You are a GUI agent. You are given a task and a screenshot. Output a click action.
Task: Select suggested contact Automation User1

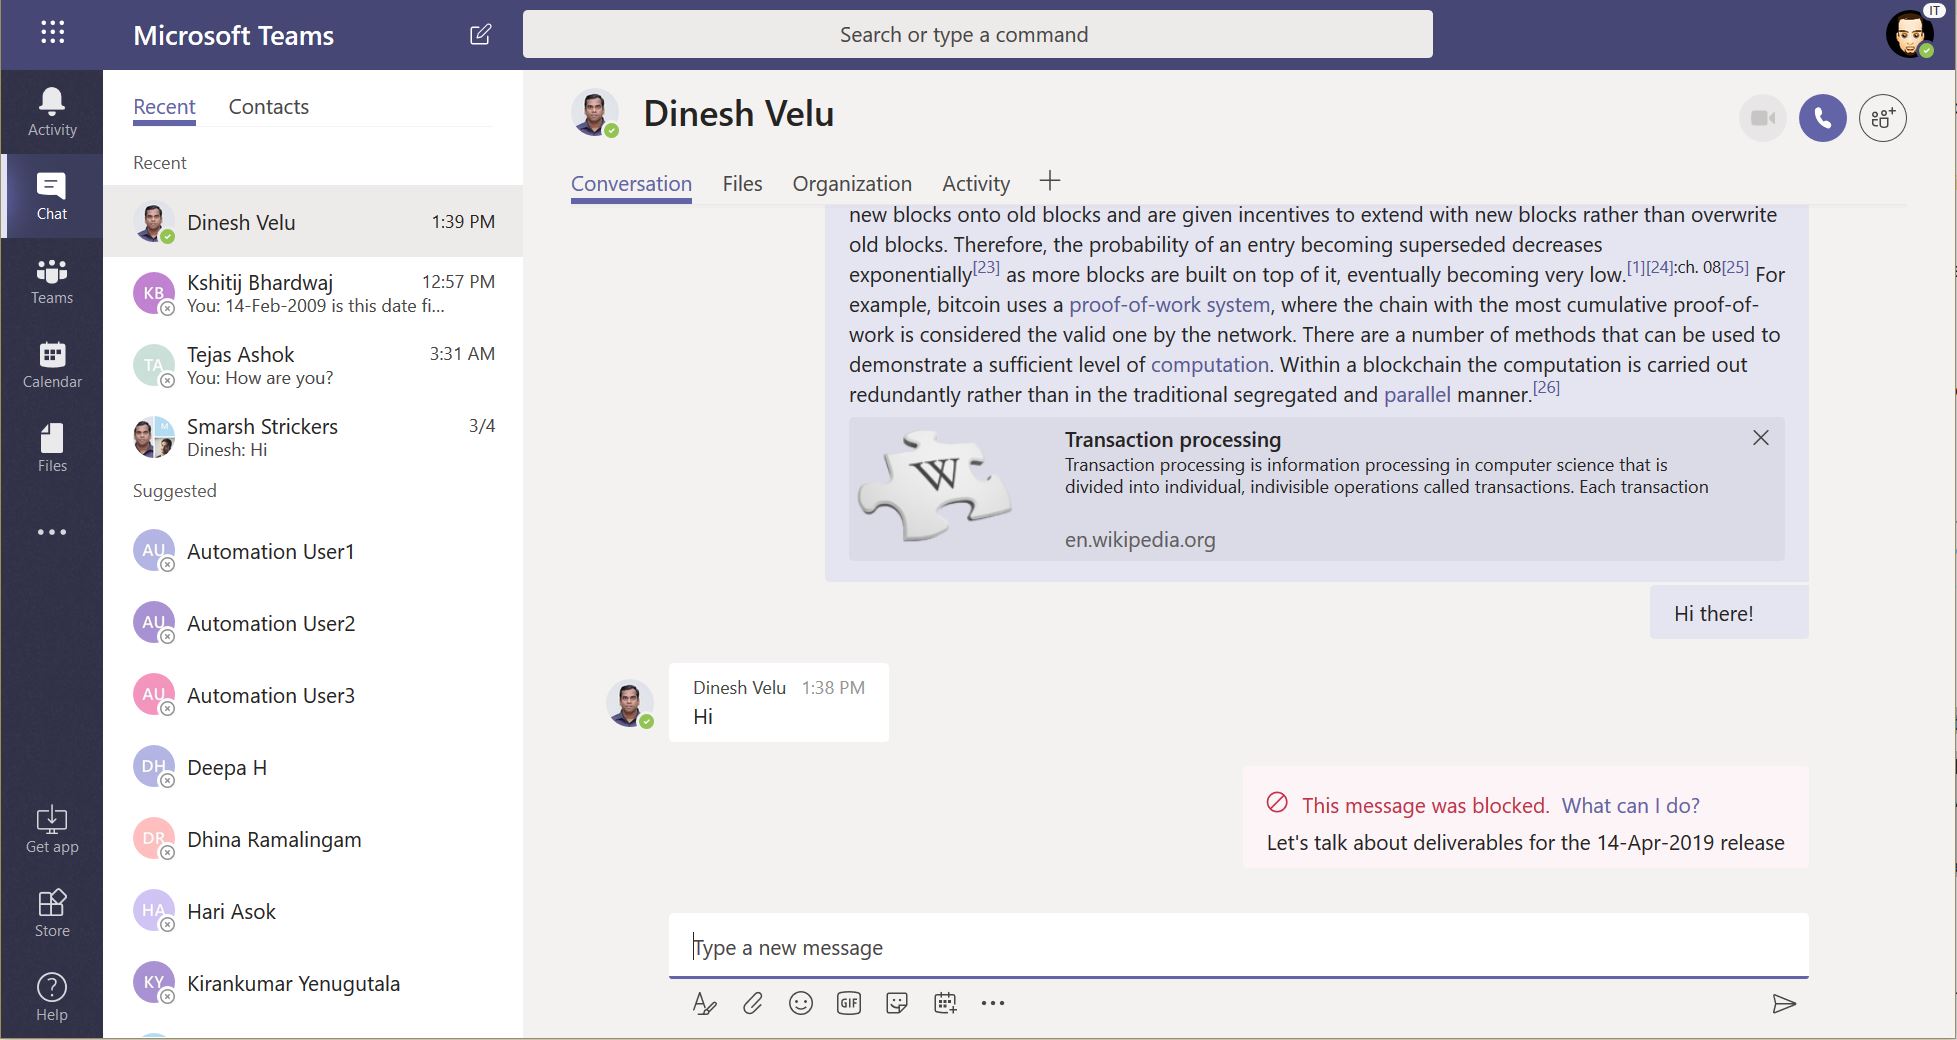(x=313, y=551)
